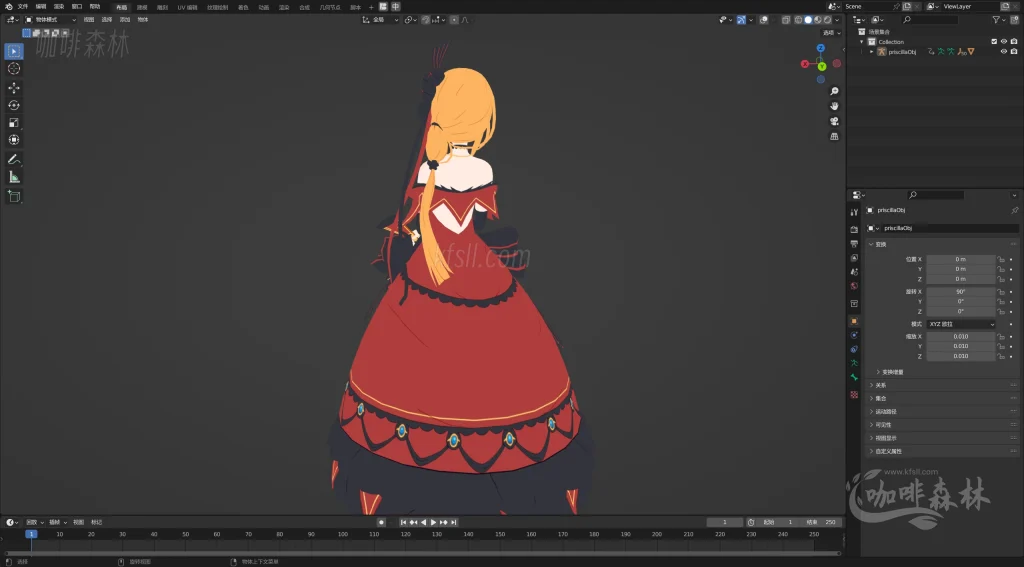Switch perspective/orthographic grid icon
The image size is (1024, 567).
(x=834, y=137)
